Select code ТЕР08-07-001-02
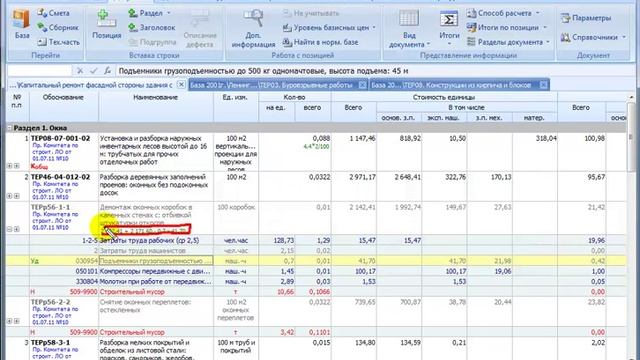 click(60, 138)
